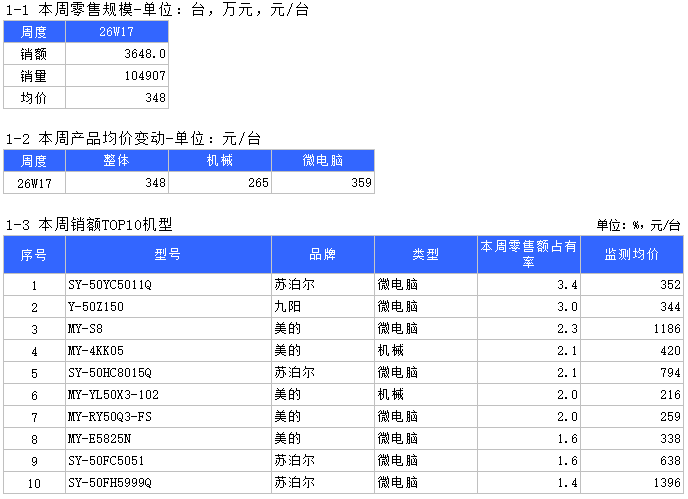Click the section title 1-2 本周产品均价变动
Image resolution: width=688 pixels, height=499 pixels.
(86, 139)
